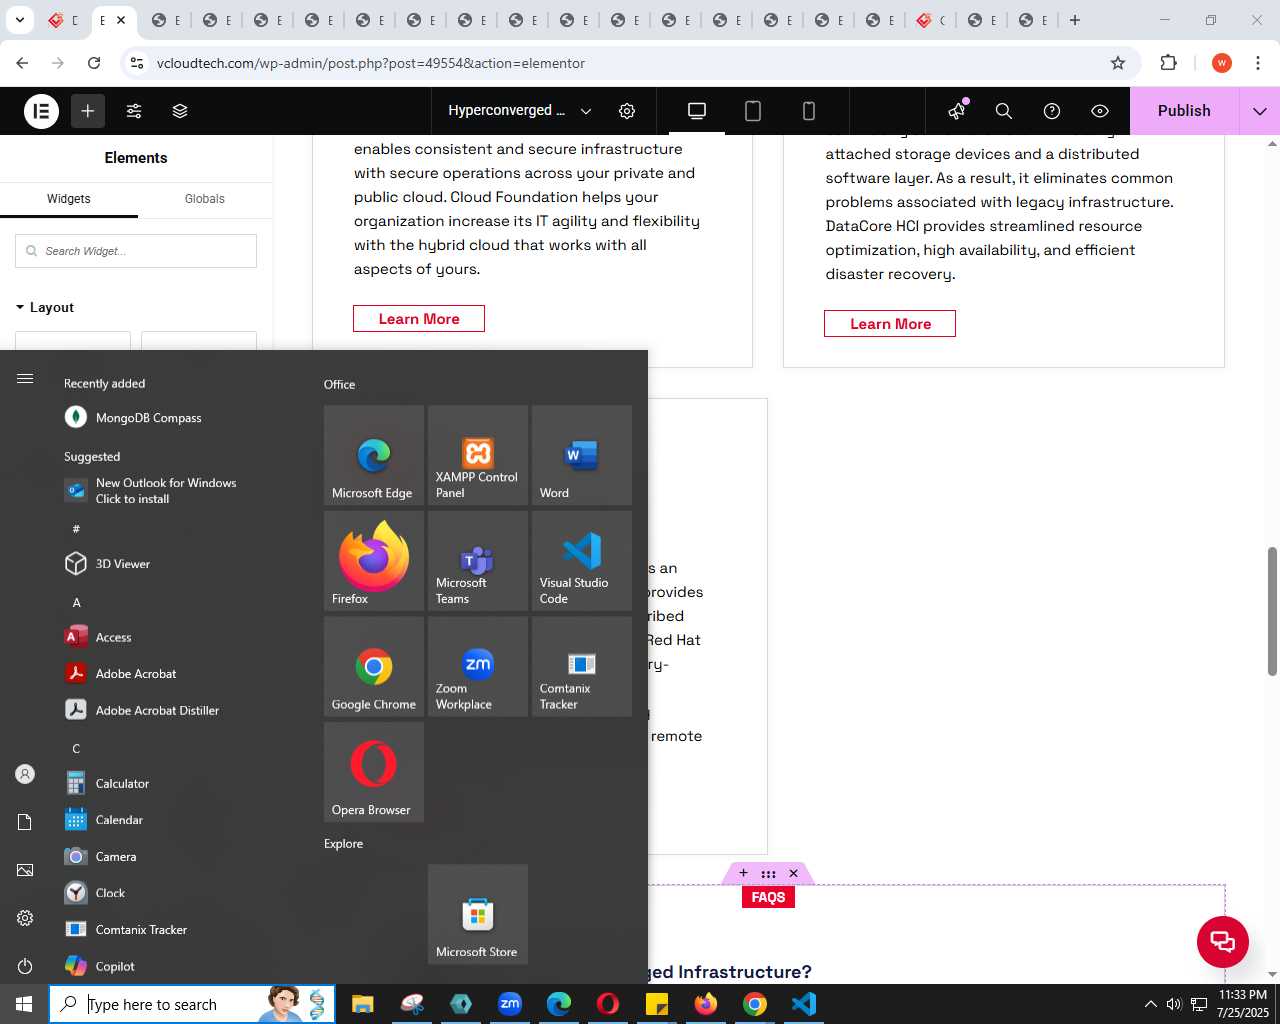Open the Word tile
The width and height of the screenshot is (1280, 1024).
pyautogui.click(x=582, y=455)
